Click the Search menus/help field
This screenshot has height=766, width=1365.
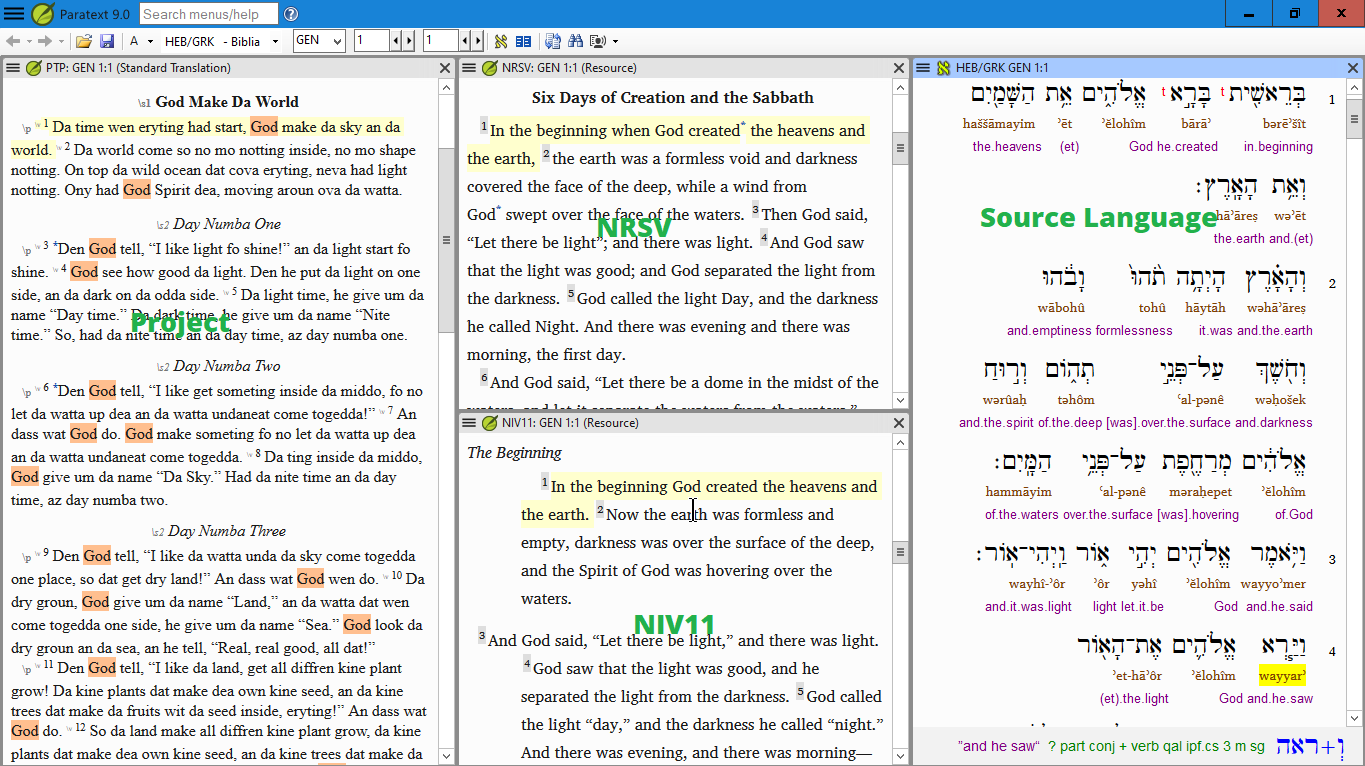pyautogui.click(x=207, y=14)
